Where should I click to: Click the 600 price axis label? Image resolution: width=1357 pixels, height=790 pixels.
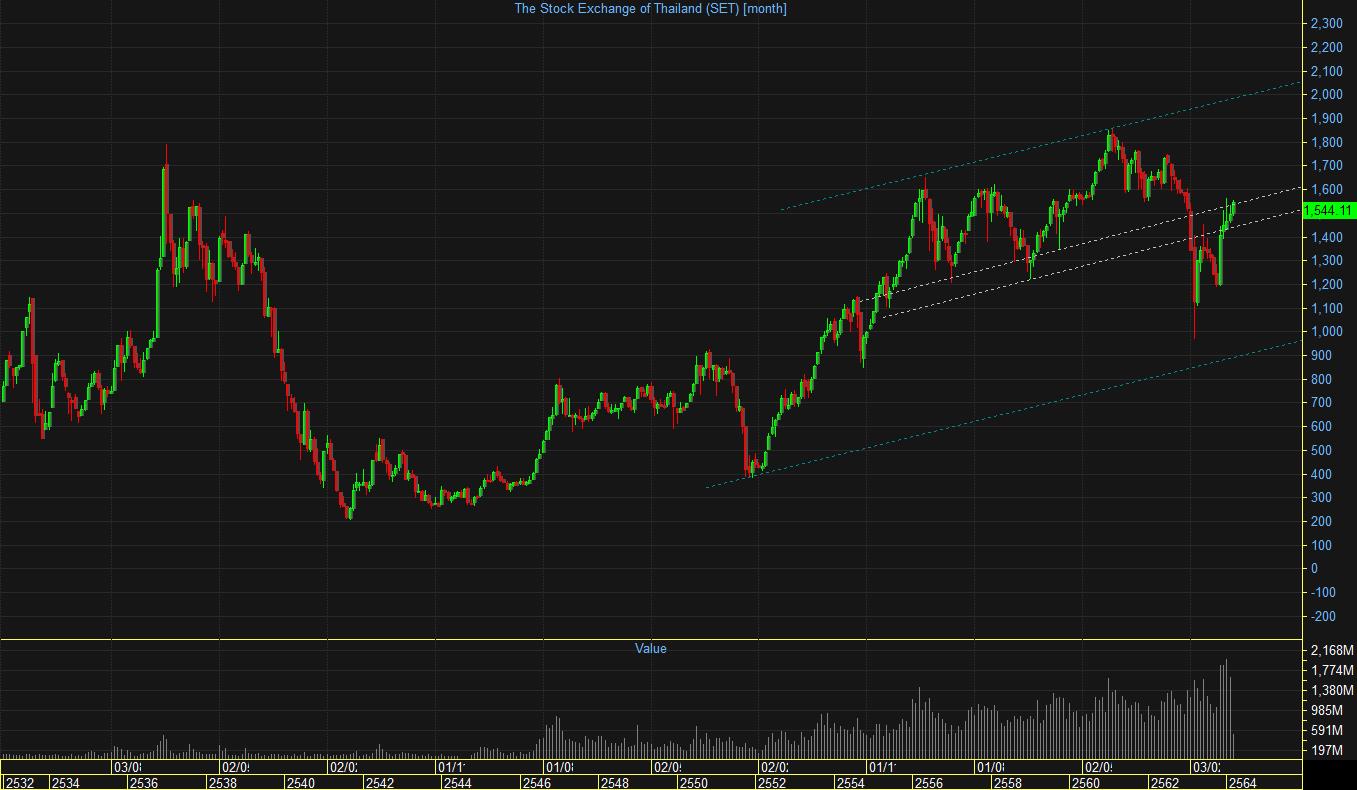point(1321,426)
